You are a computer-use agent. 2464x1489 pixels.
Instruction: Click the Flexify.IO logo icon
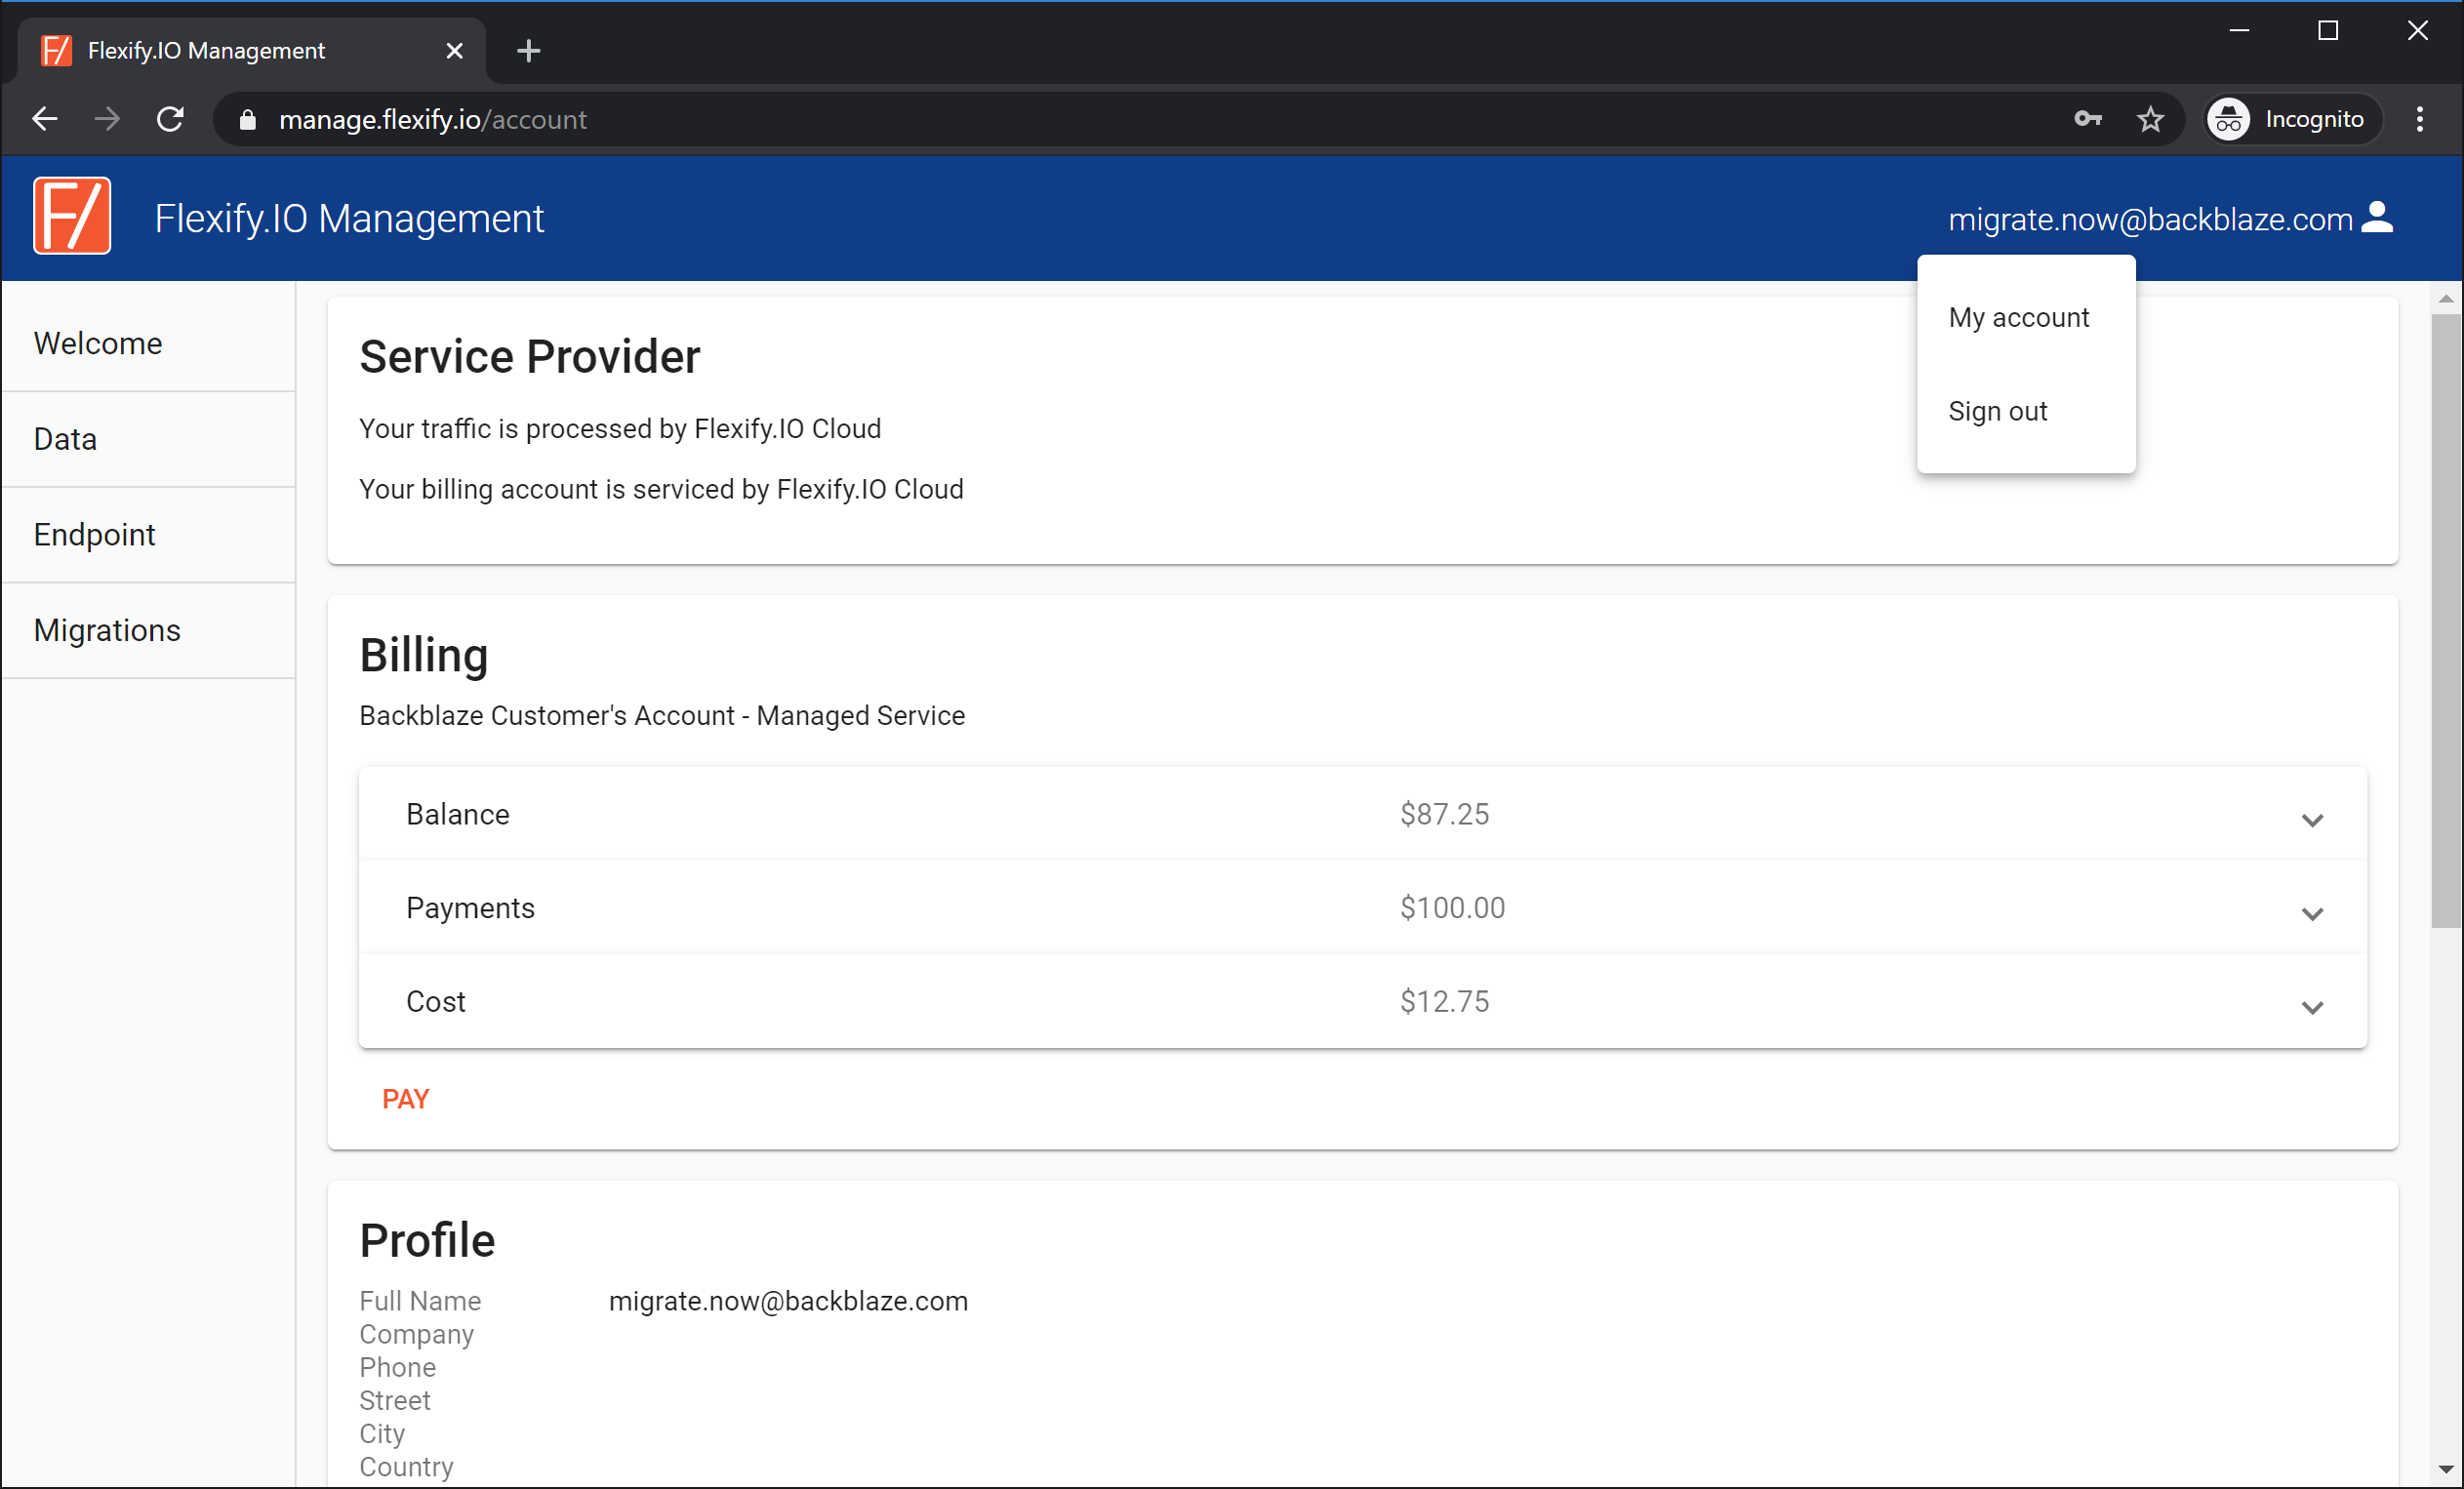coord(72,216)
